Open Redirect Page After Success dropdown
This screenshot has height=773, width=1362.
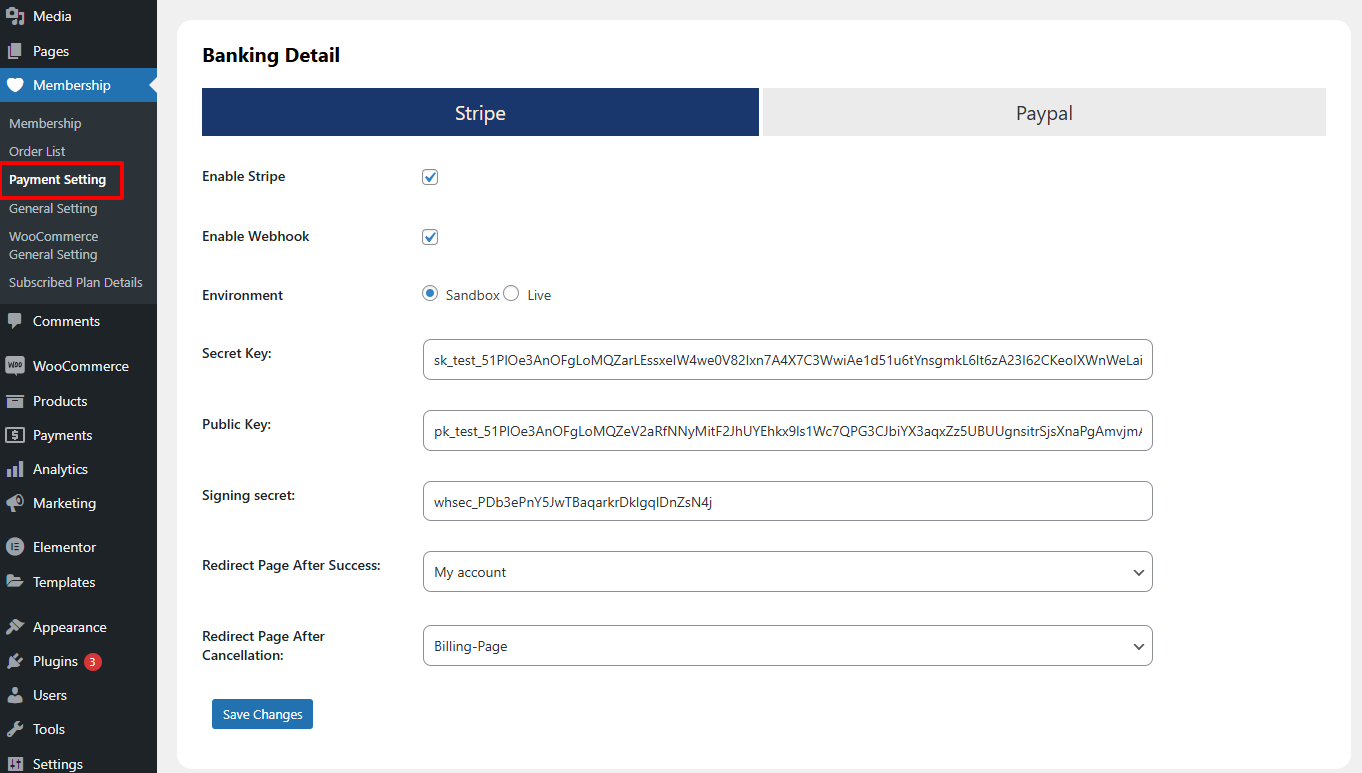787,572
